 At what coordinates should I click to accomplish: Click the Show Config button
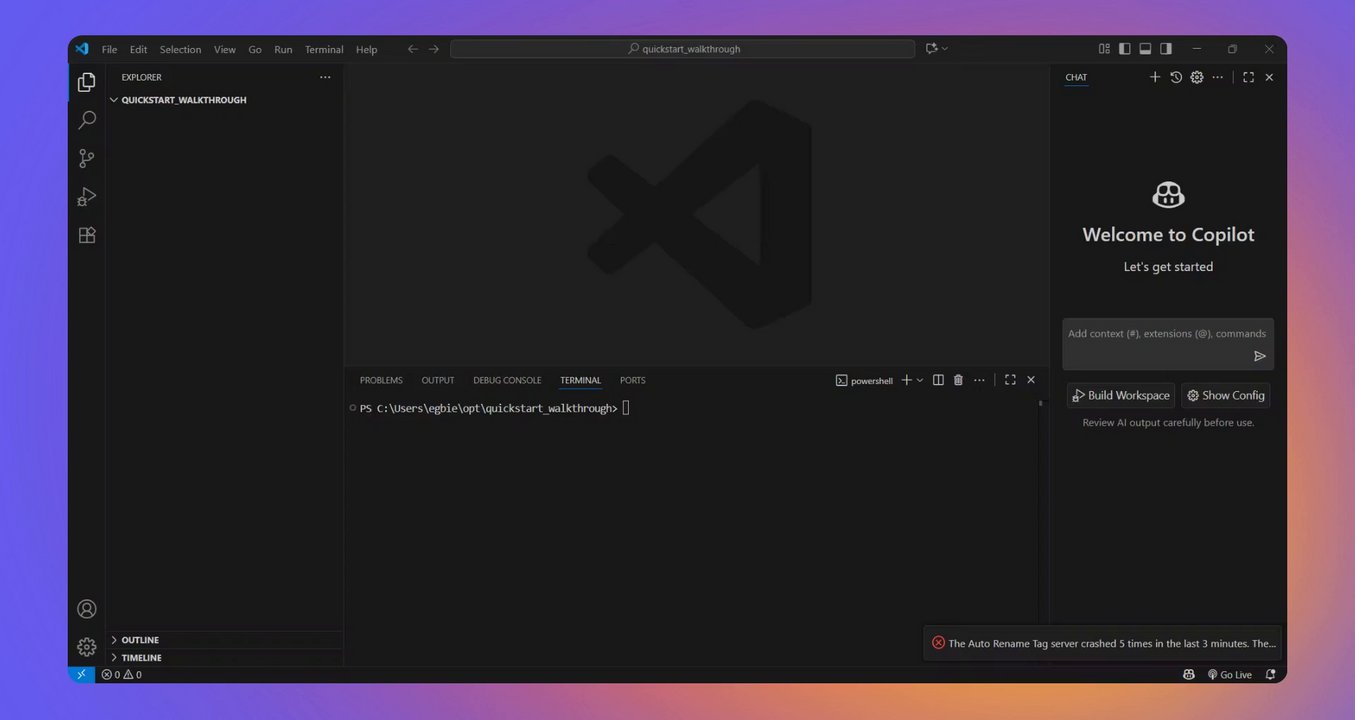[1226, 395]
